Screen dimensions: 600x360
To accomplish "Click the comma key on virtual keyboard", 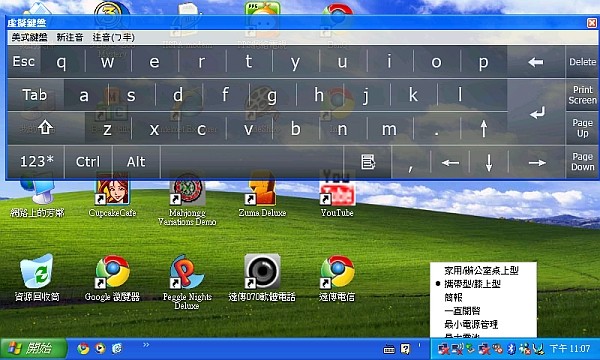I will coord(411,163).
